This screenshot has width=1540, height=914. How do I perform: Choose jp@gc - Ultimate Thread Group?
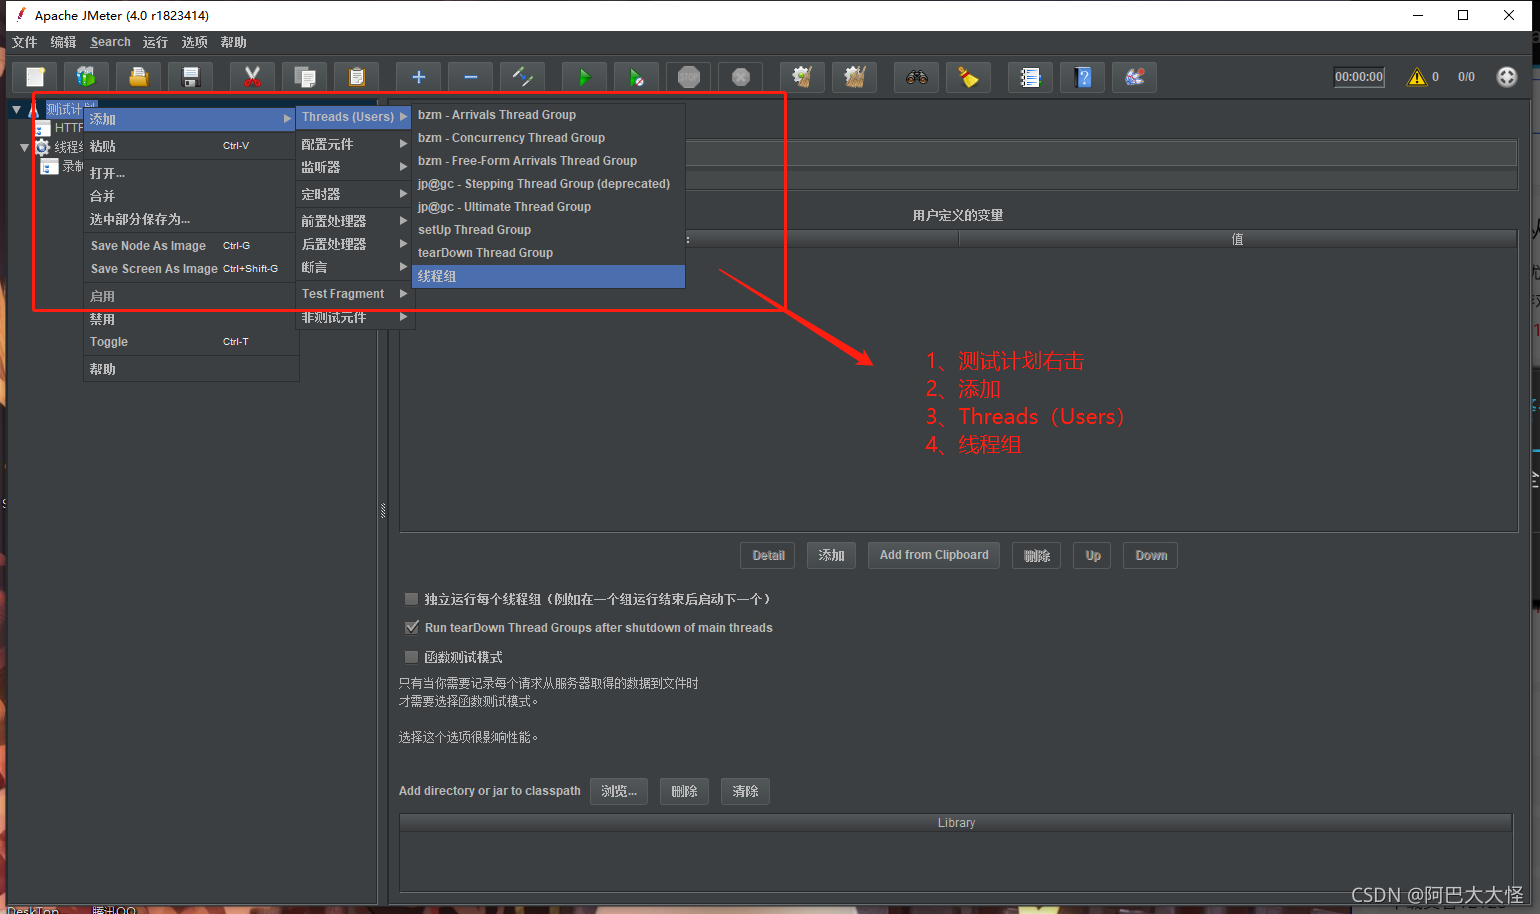(x=549, y=207)
